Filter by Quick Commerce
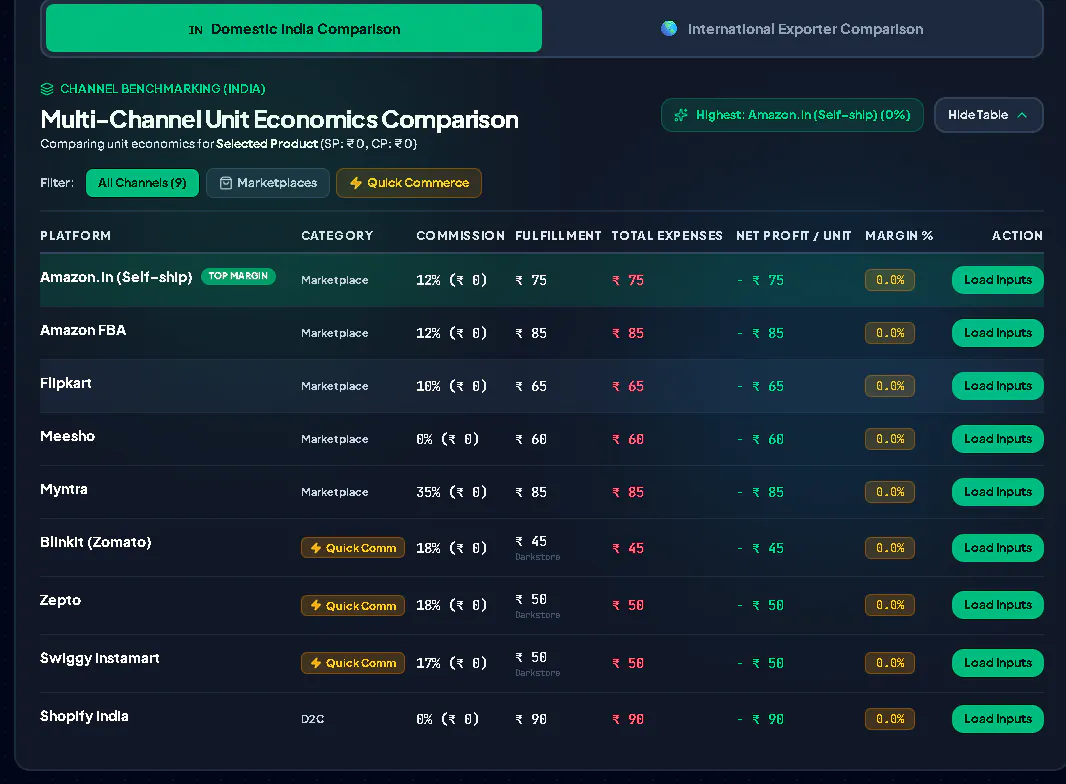The image size is (1066, 784). click(409, 183)
